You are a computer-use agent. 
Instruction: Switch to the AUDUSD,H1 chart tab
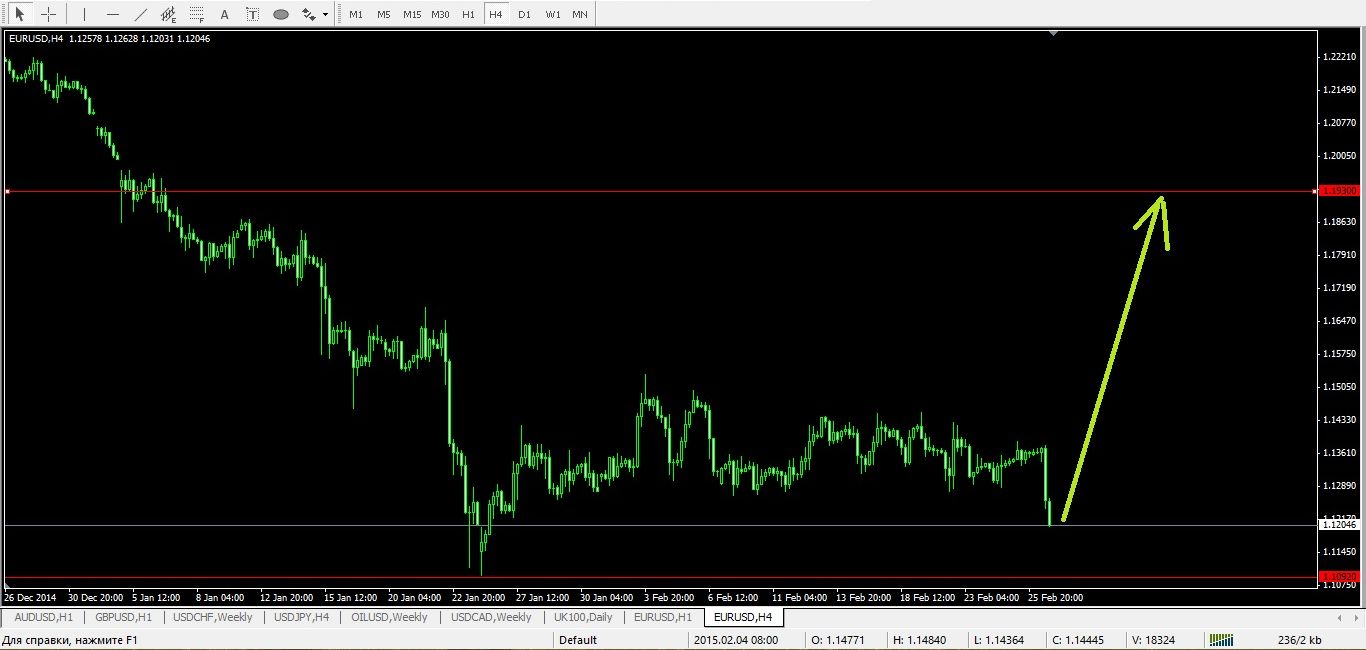pyautogui.click(x=43, y=617)
